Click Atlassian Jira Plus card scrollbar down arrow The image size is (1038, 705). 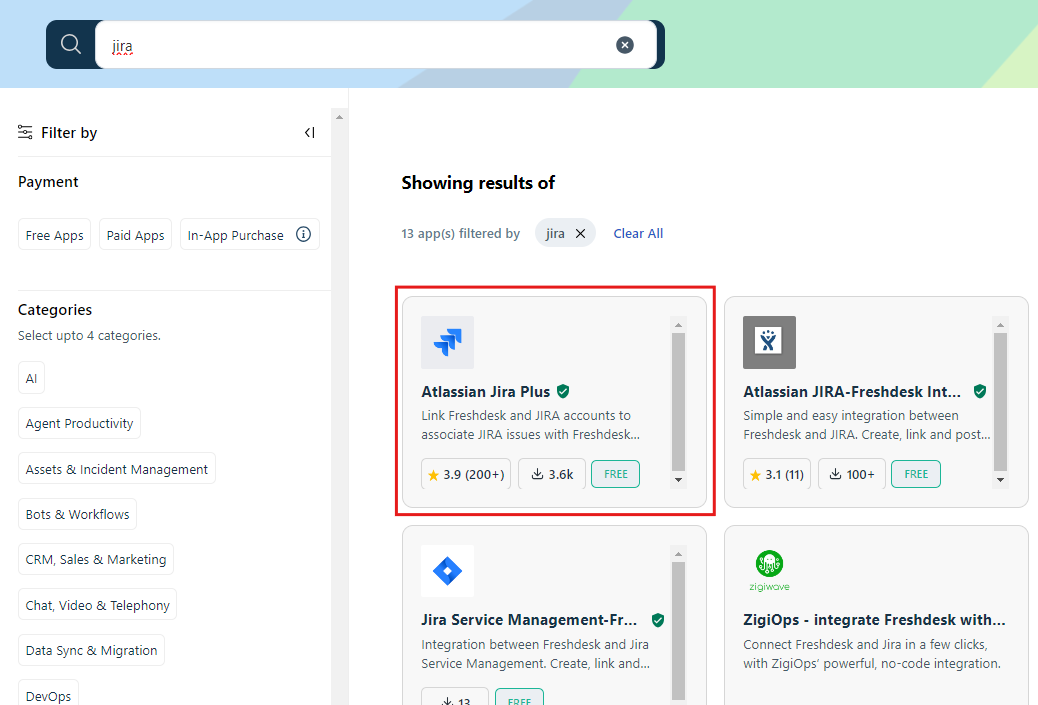(679, 480)
